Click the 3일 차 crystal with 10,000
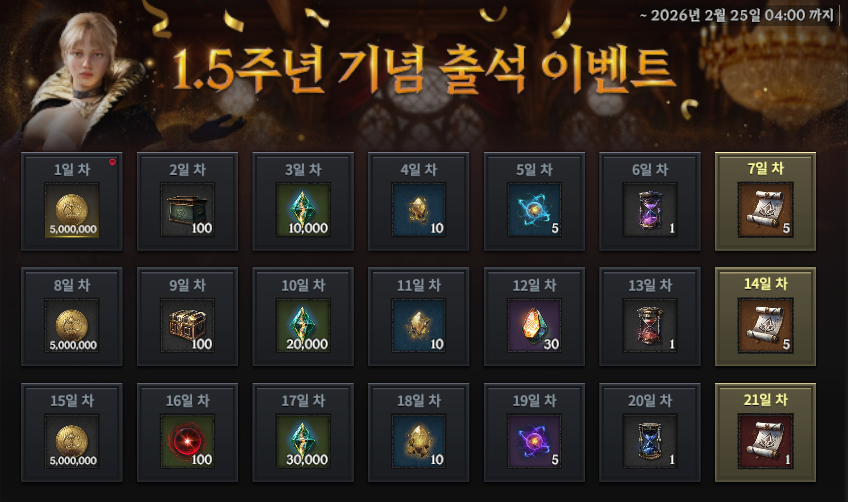The image size is (848, 502). (303, 210)
